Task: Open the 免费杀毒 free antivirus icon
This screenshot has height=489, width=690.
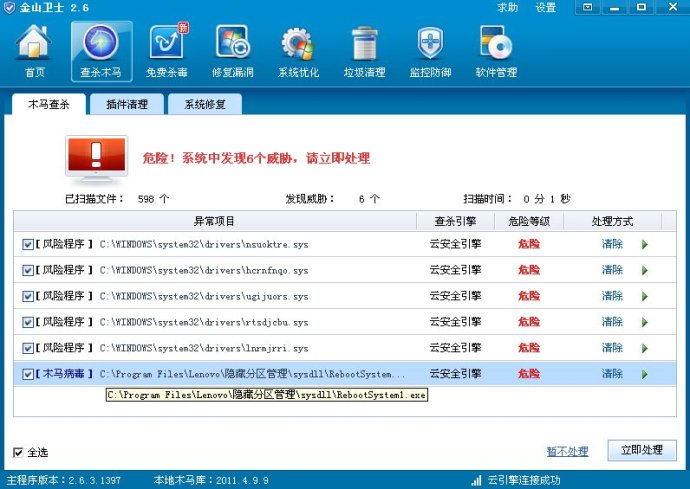Action: coord(167,41)
